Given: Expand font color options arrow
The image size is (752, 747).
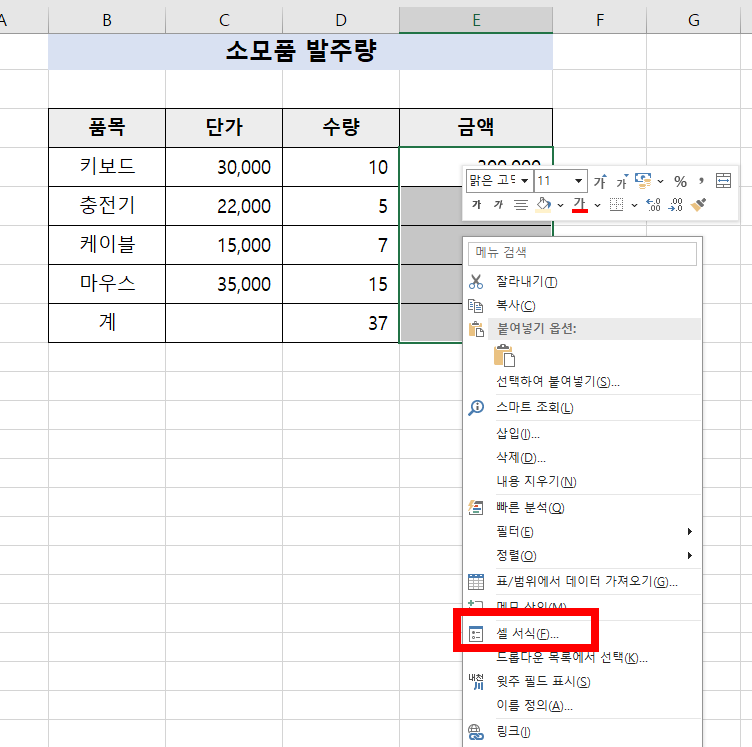Looking at the screenshot, I should 597,205.
